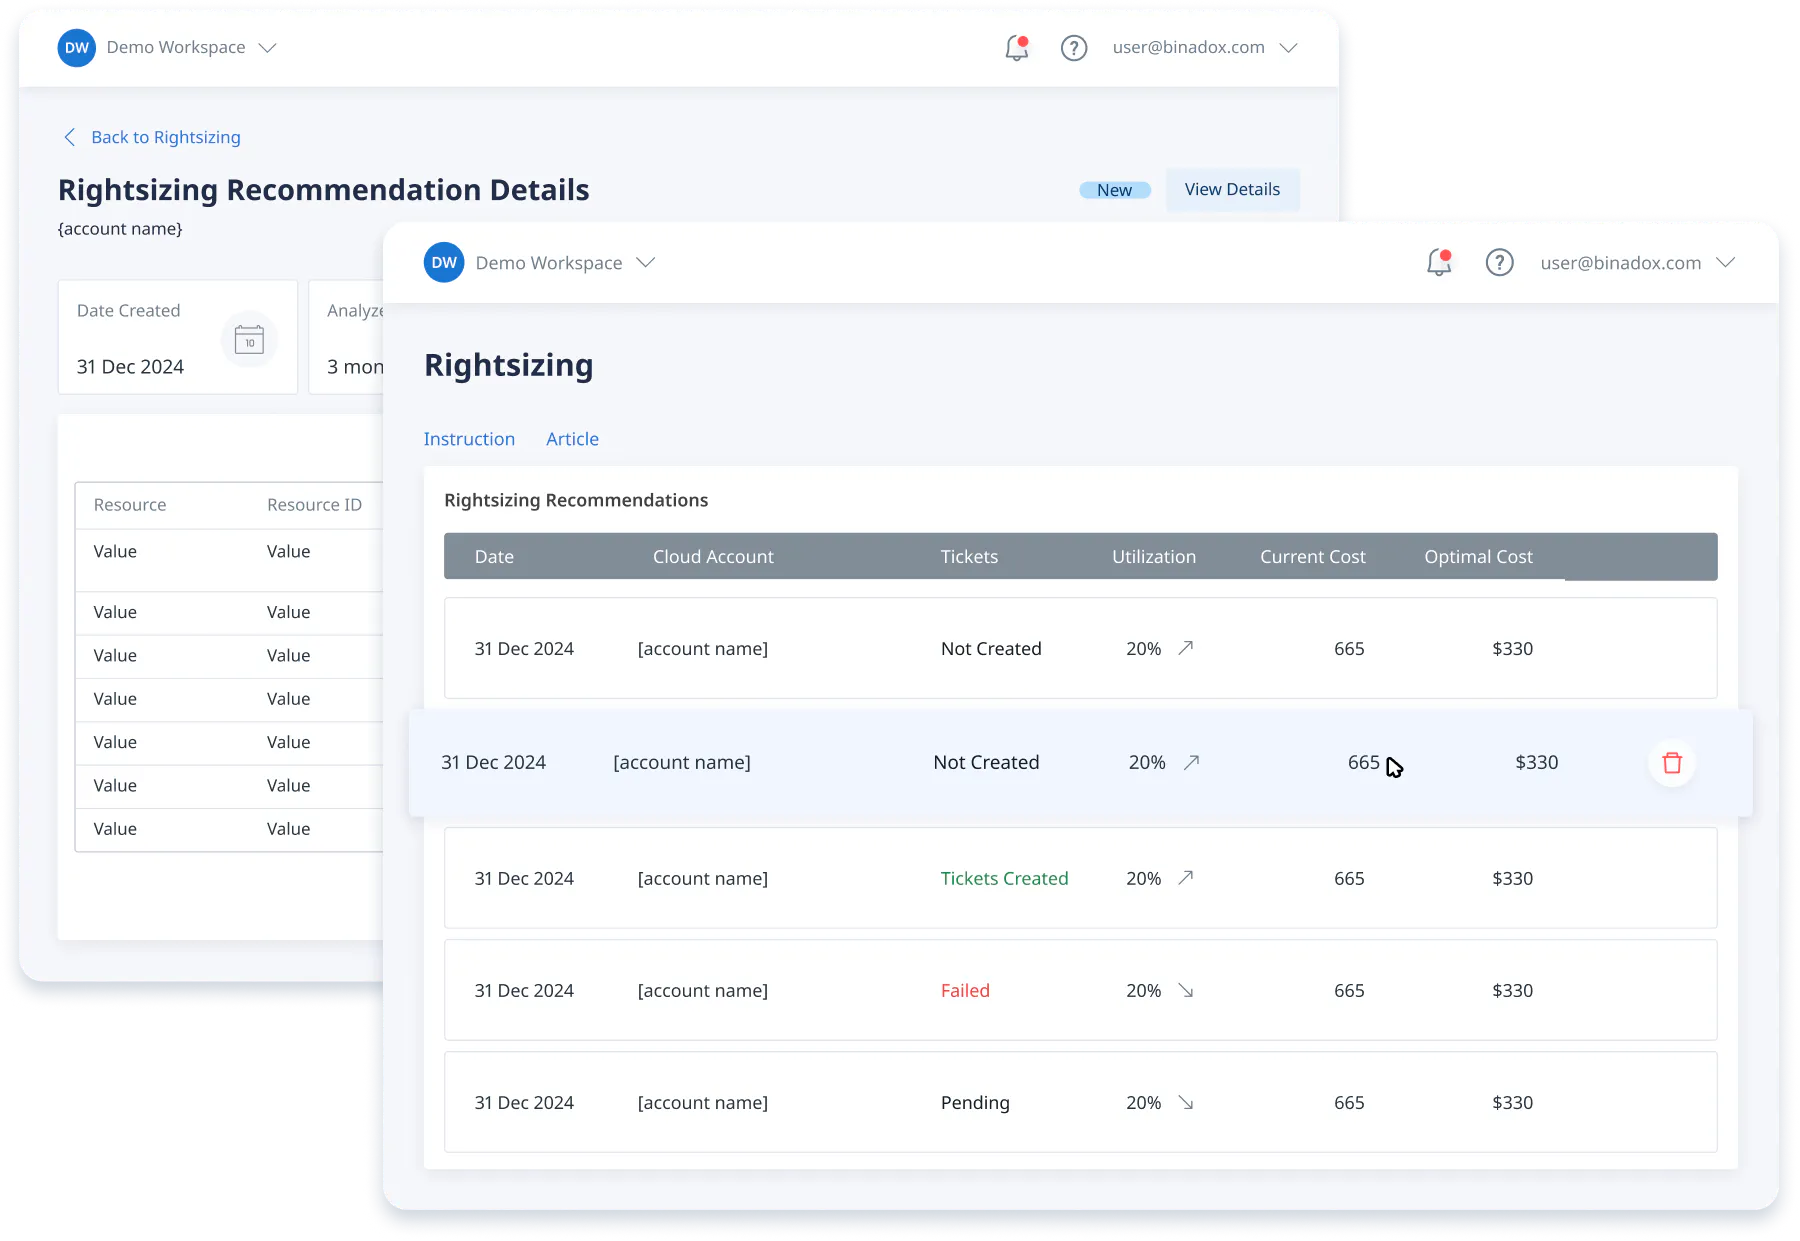Click Not Created in highlighted row
The image size is (1800, 1241).
click(986, 762)
